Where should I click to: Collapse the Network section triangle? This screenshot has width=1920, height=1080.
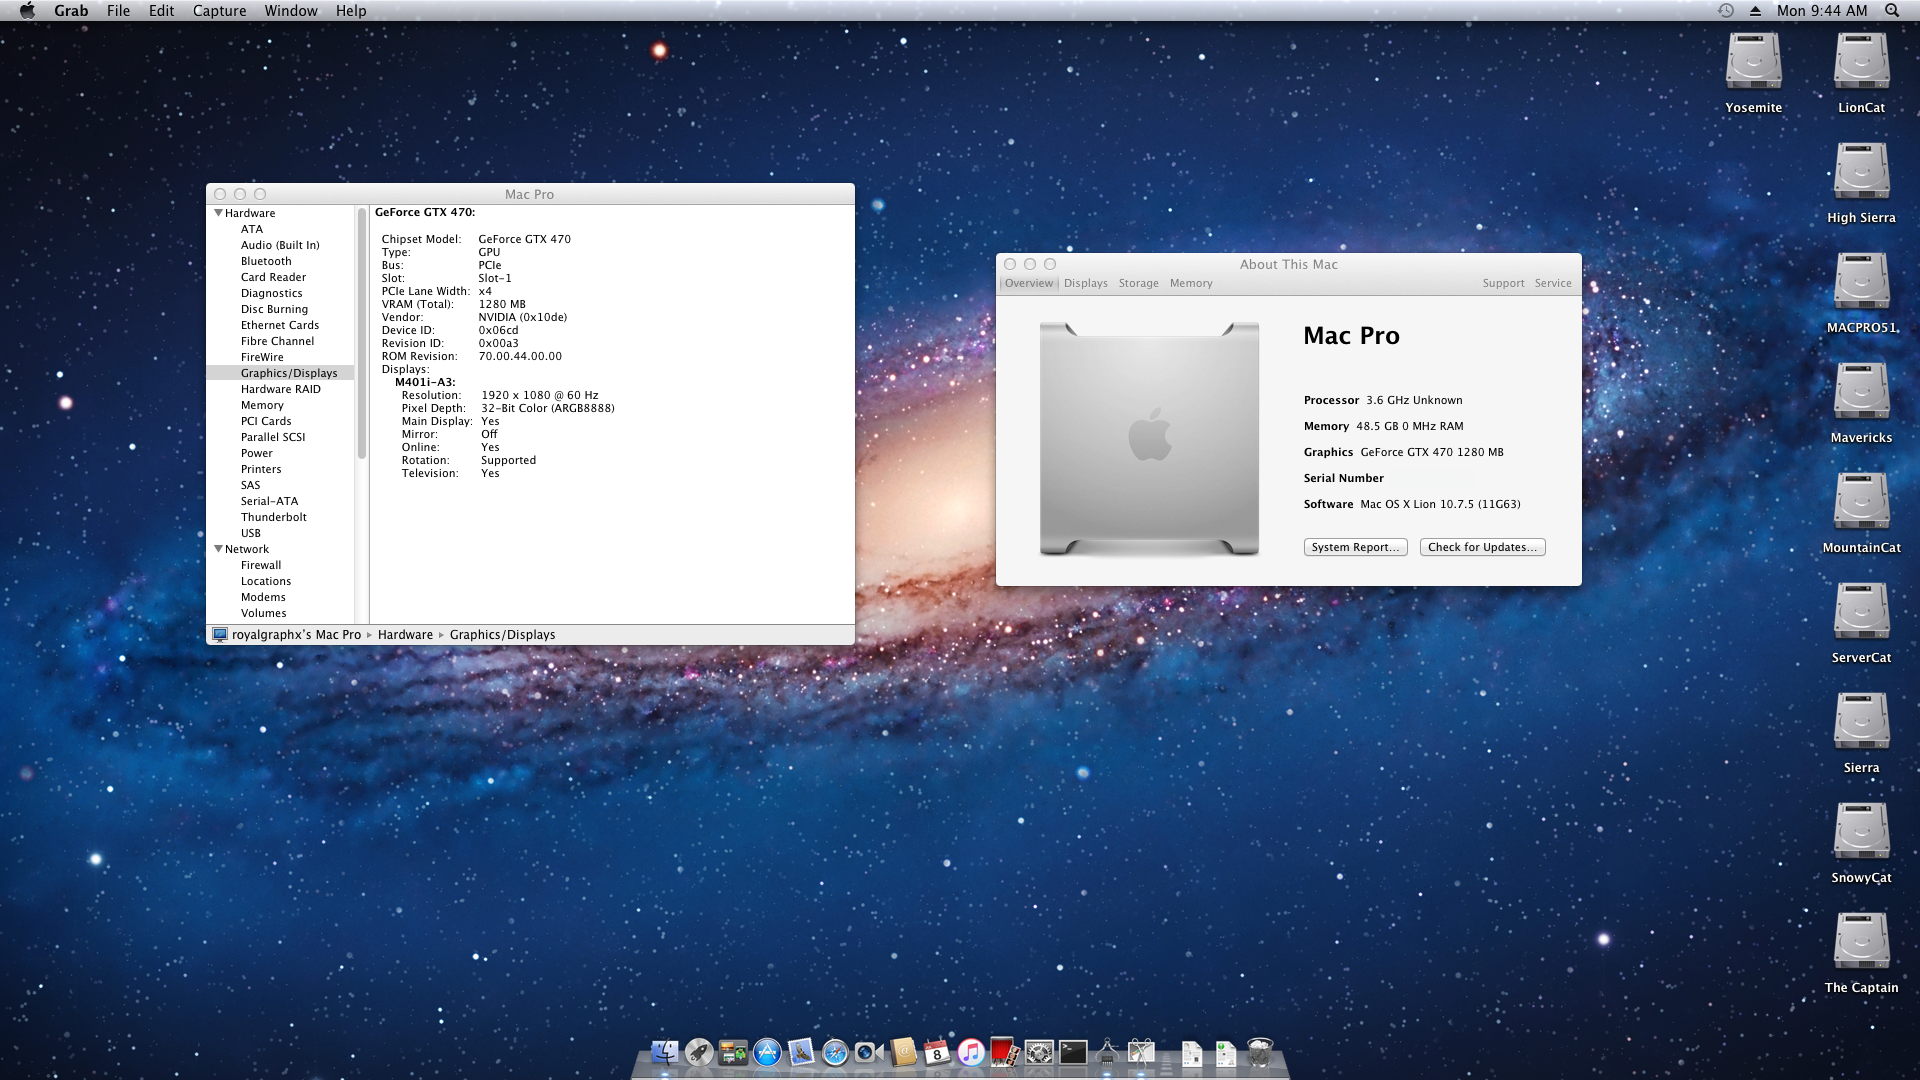(218, 549)
